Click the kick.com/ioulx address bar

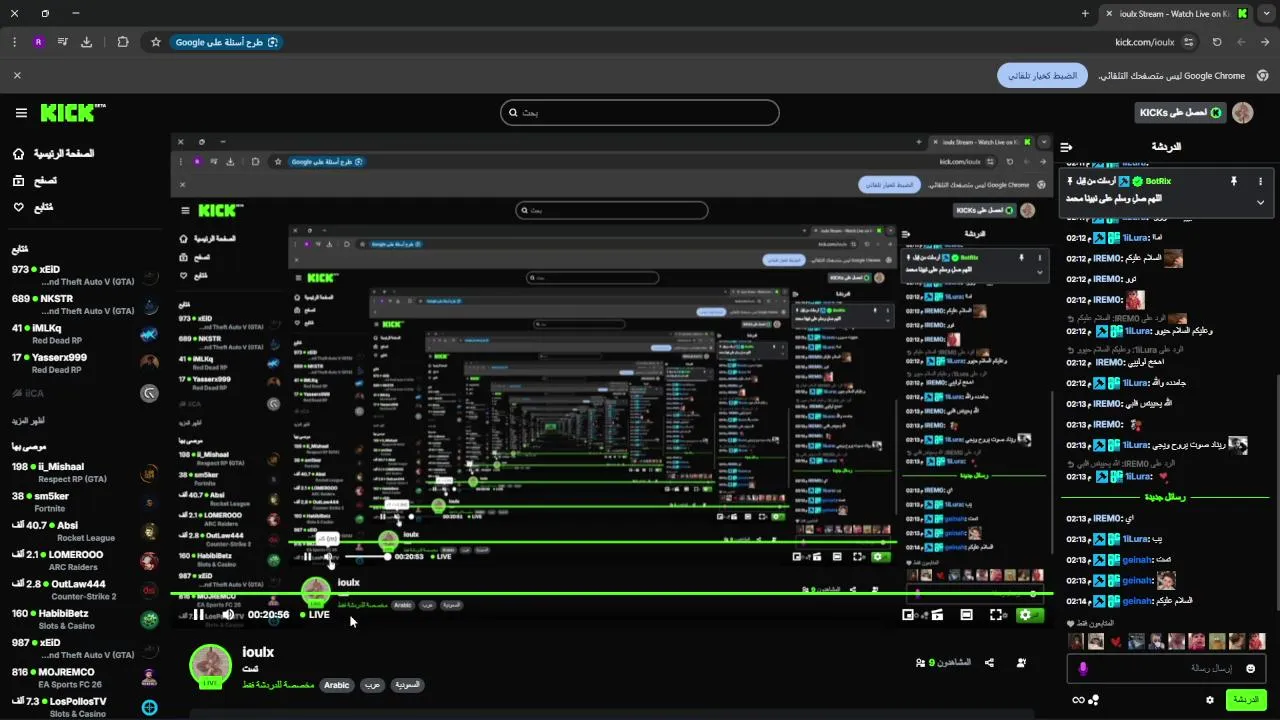pyautogui.click(x=1144, y=42)
